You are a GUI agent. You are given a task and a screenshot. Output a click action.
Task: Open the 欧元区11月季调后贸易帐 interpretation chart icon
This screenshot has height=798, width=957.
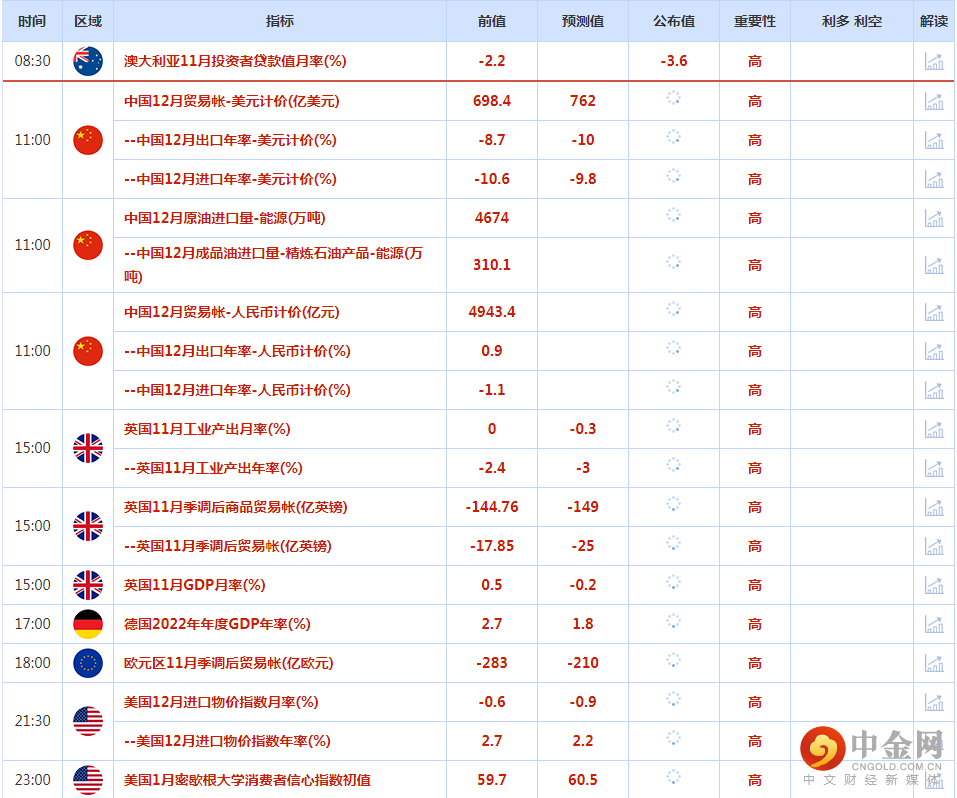933,663
